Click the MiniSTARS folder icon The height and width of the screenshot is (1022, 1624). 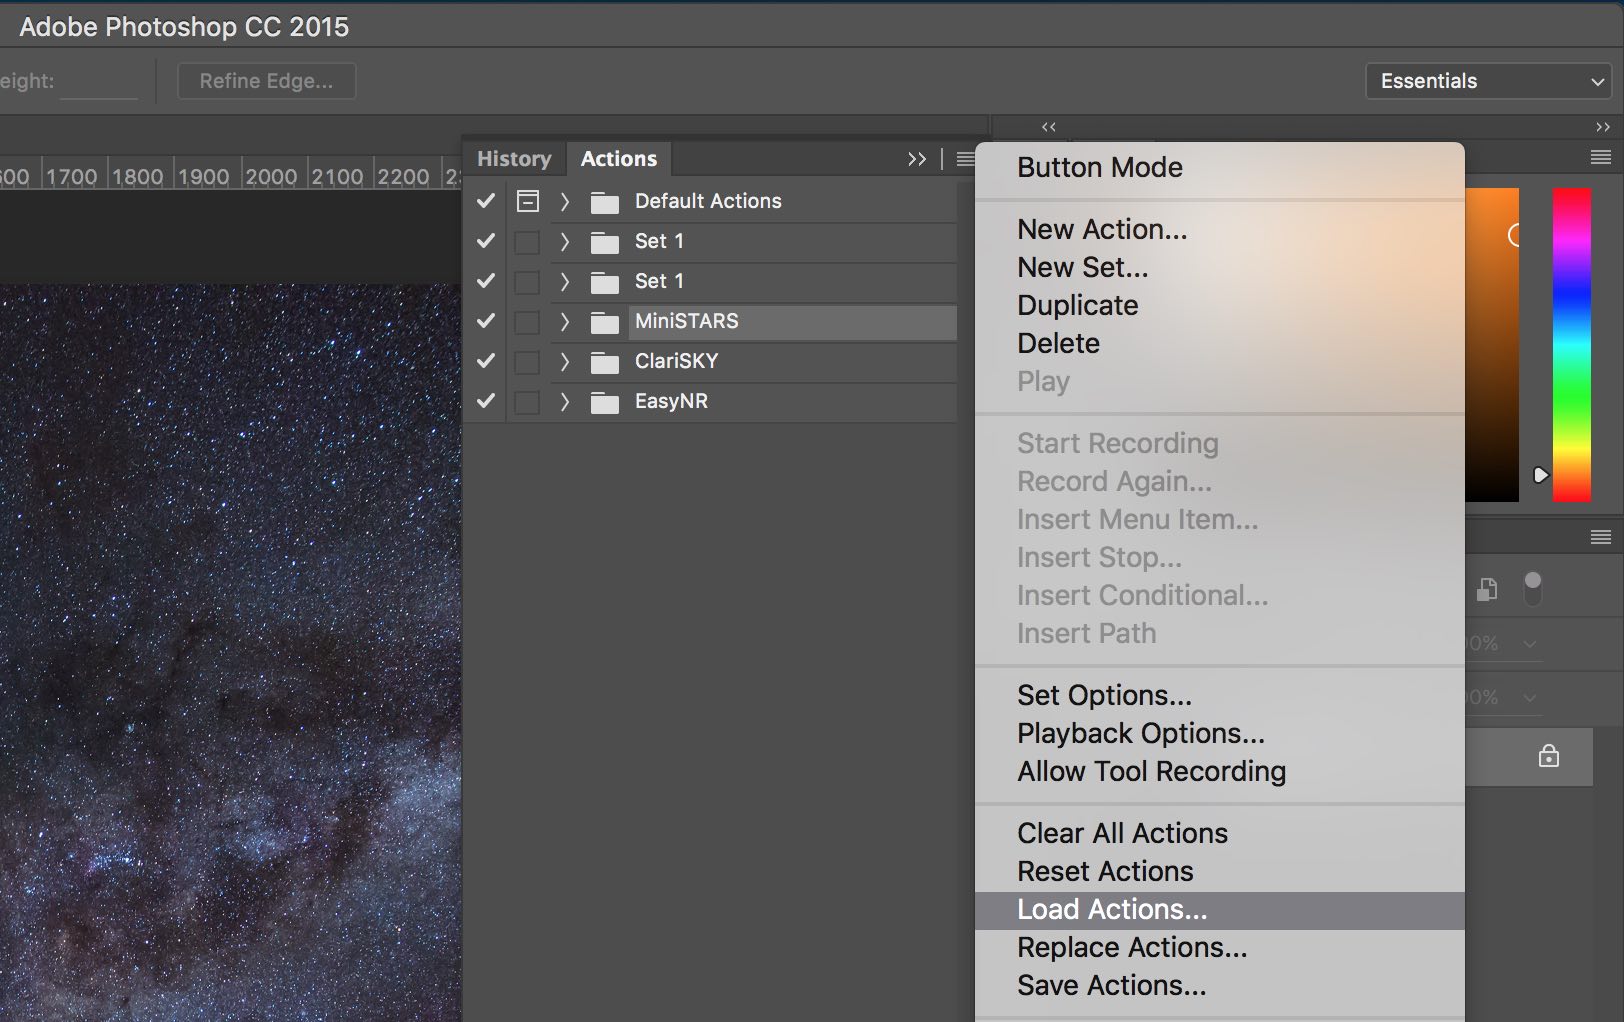click(x=604, y=323)
